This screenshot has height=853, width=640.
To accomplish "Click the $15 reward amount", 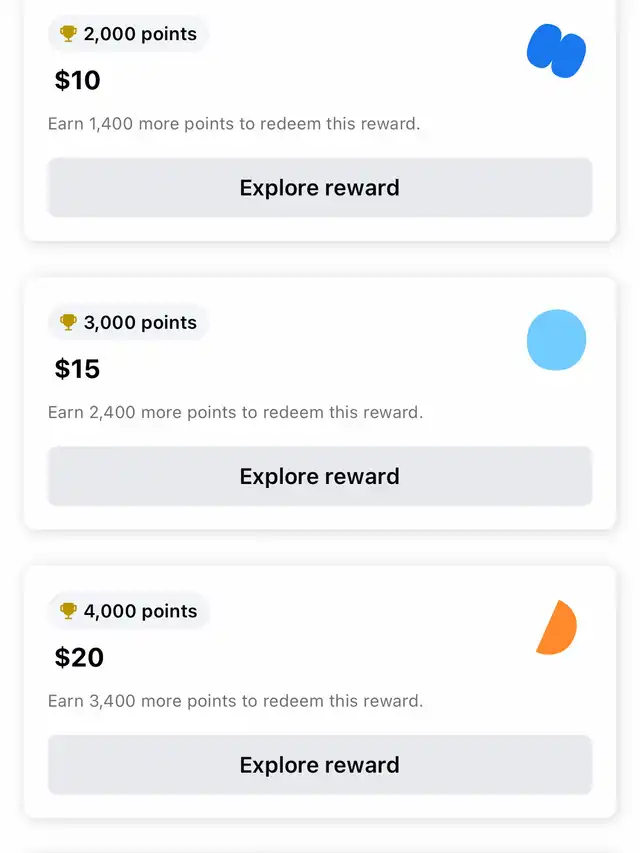I will tap(77, 368).
